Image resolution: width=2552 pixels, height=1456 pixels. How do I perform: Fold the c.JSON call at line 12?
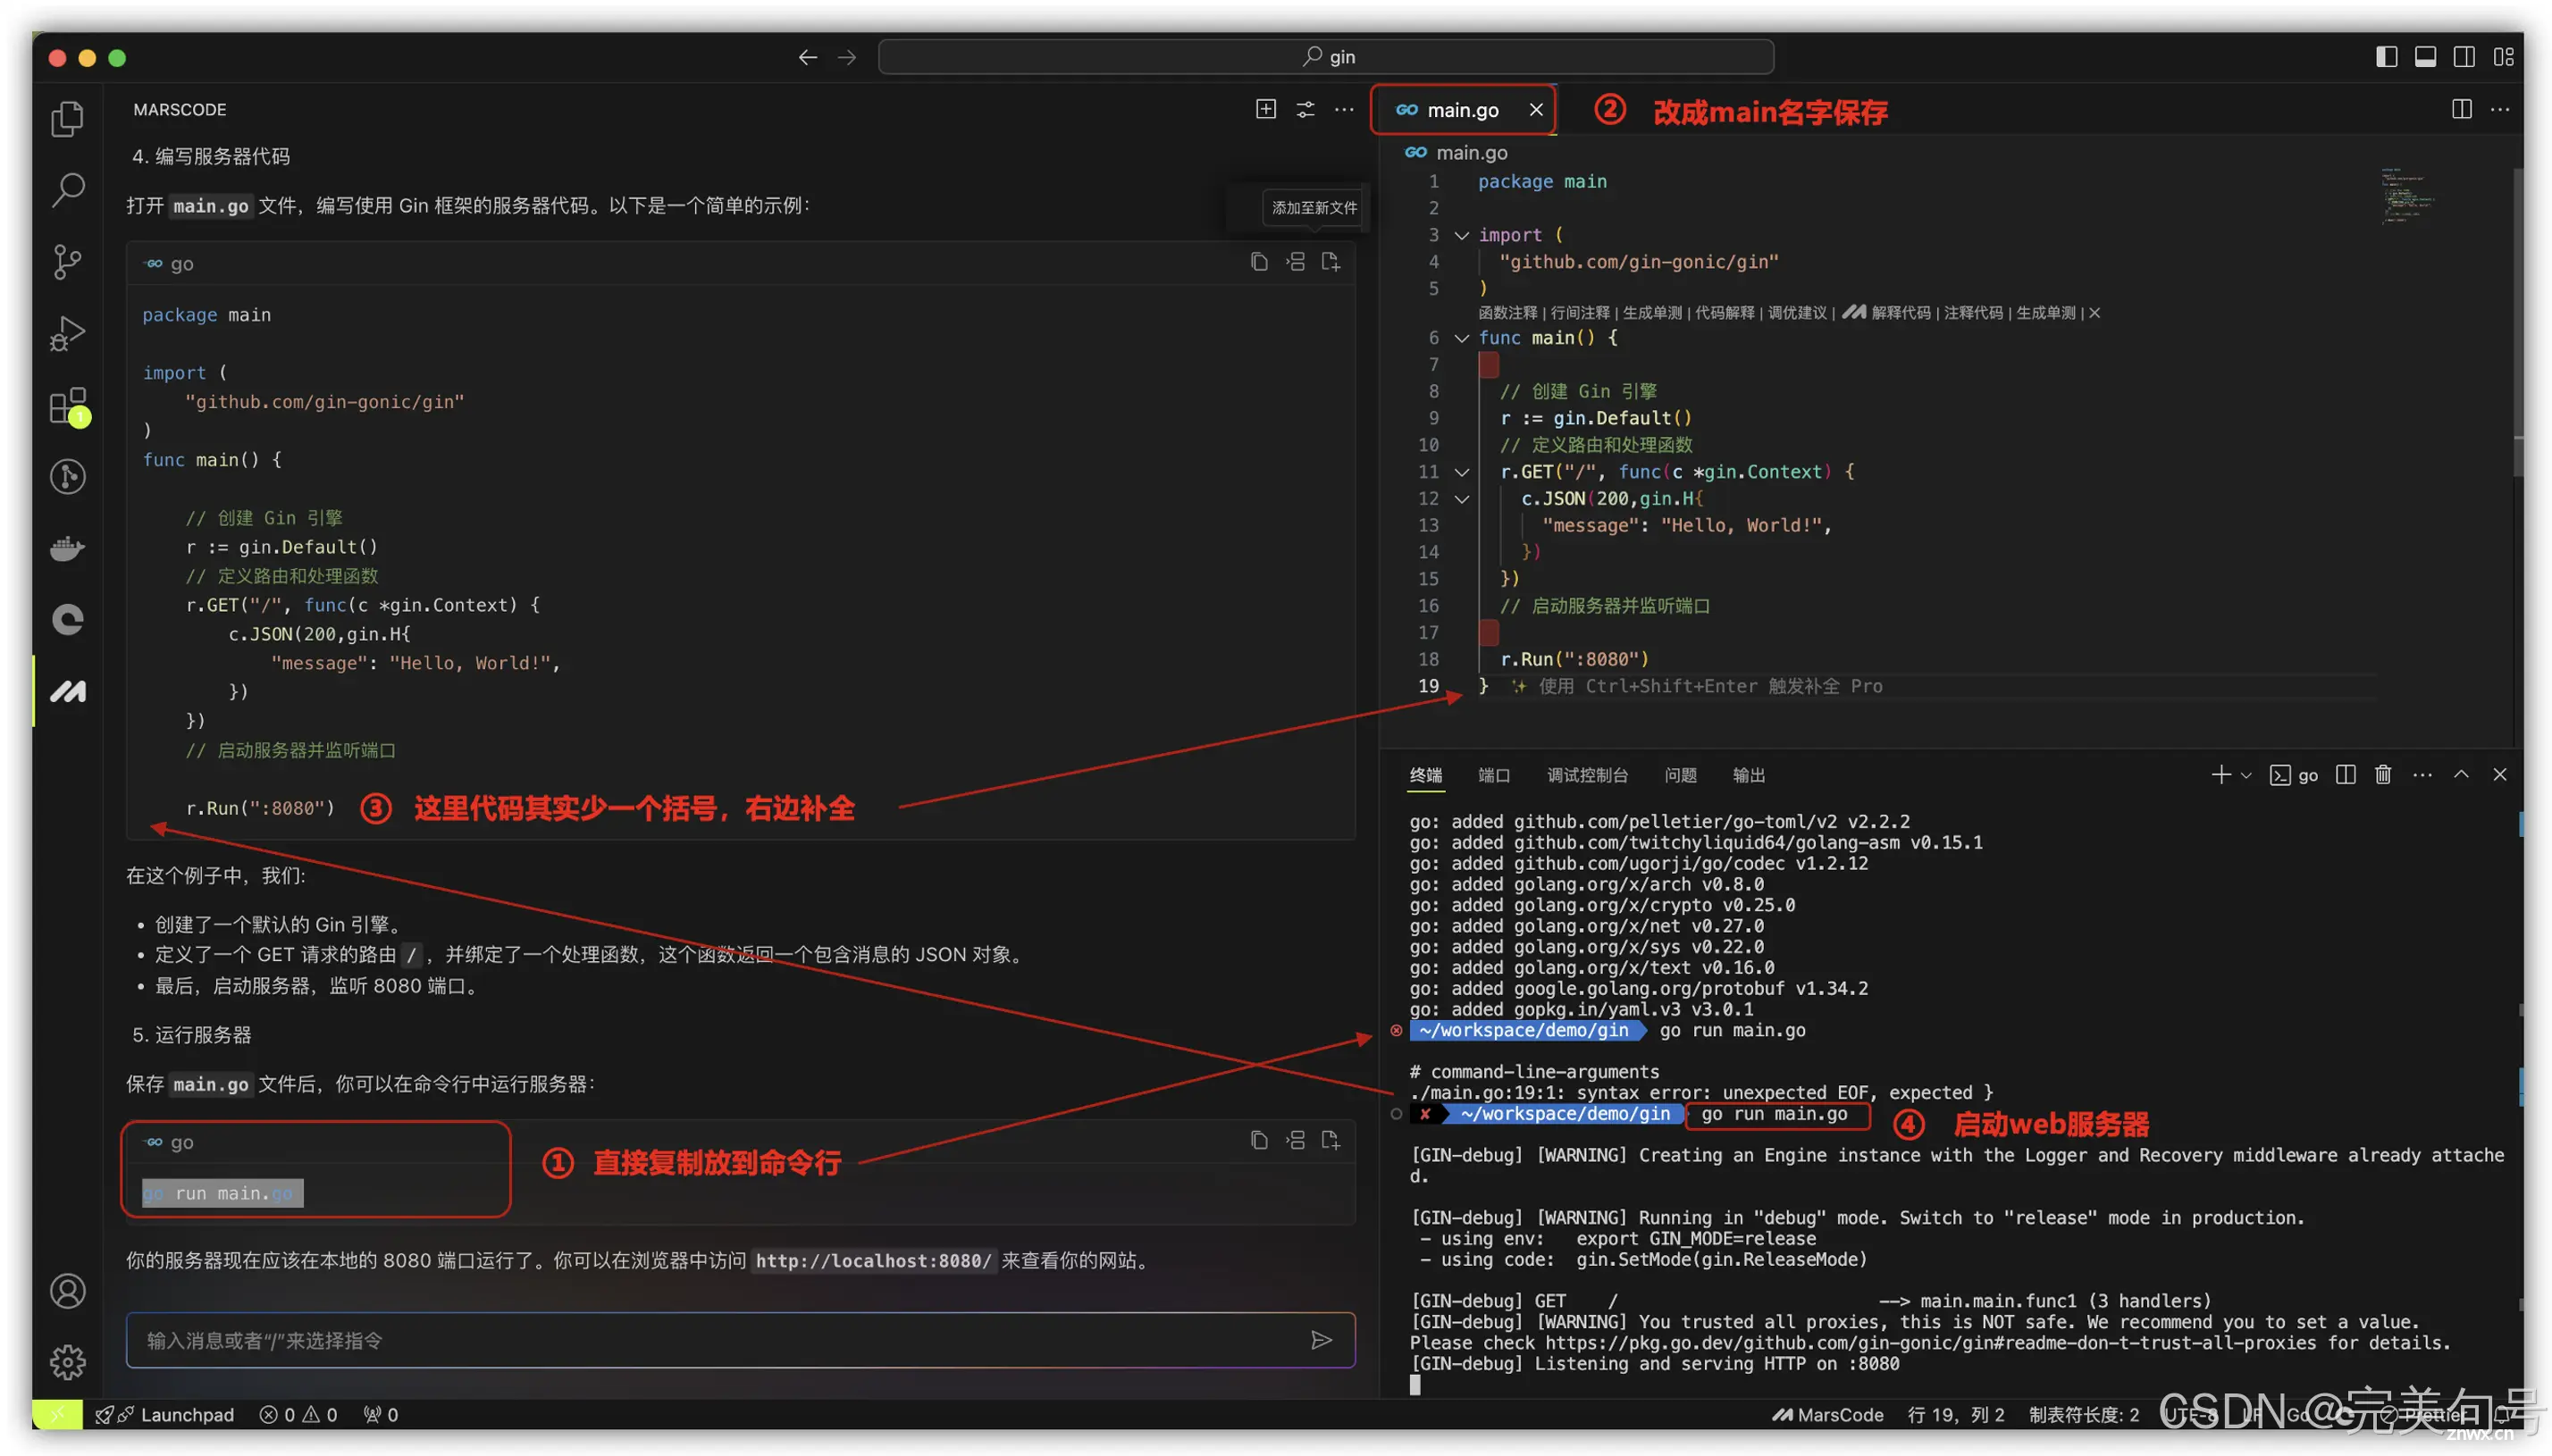click(1461, 499)
